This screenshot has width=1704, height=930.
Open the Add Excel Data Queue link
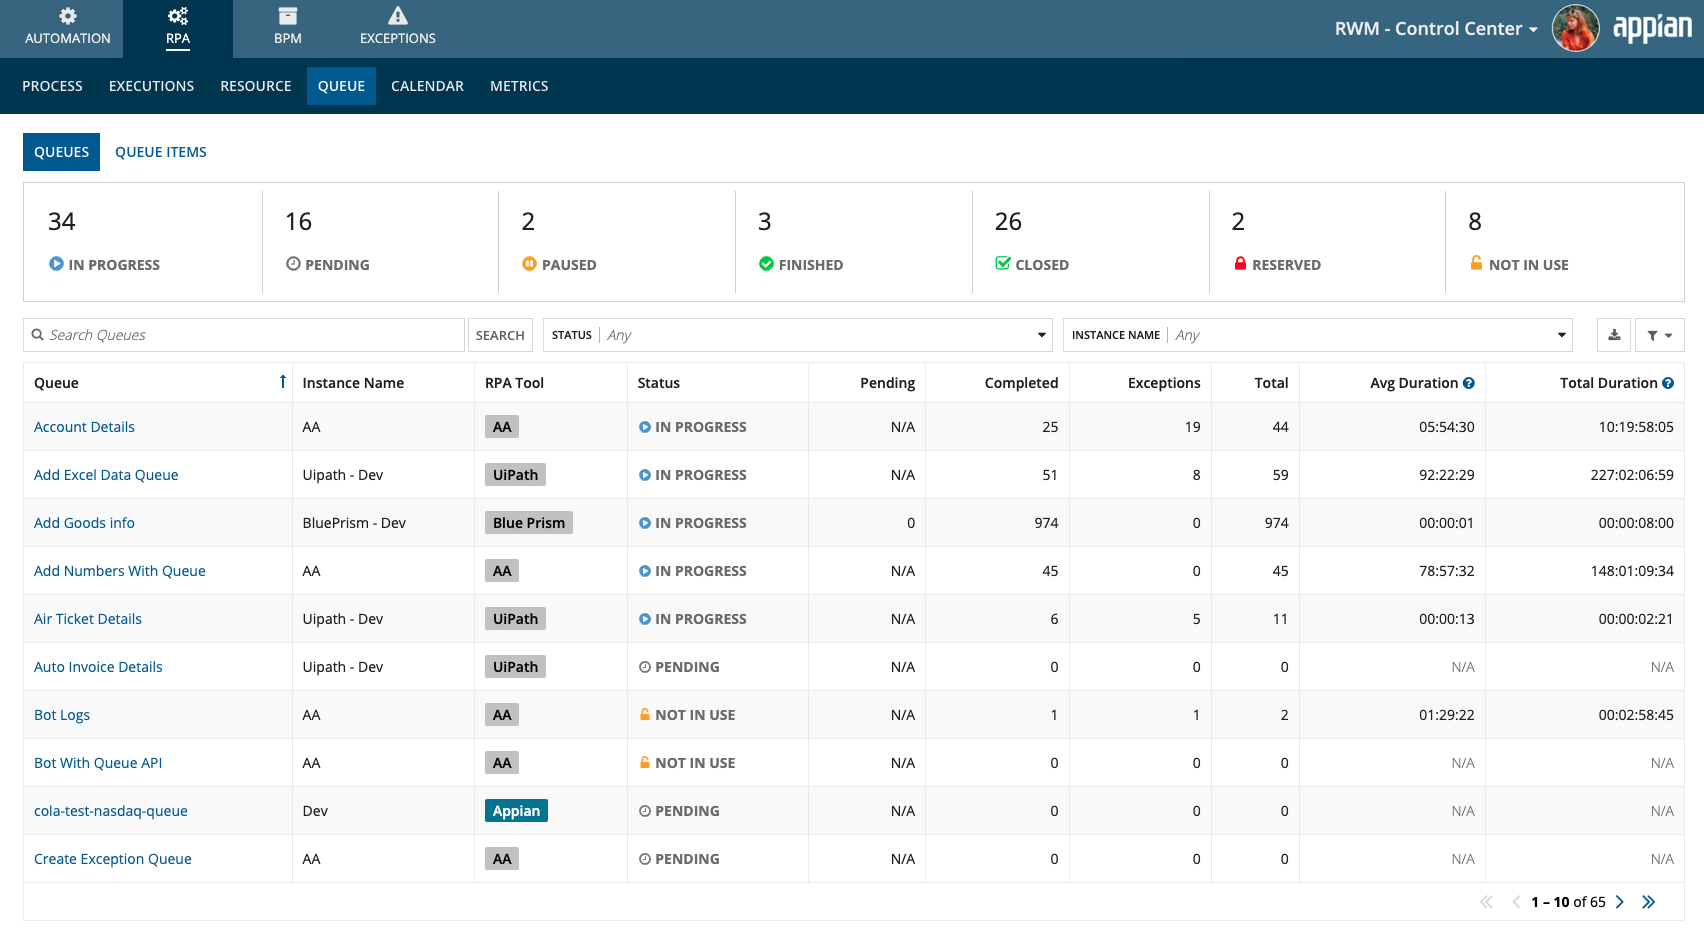click(106, 475)
